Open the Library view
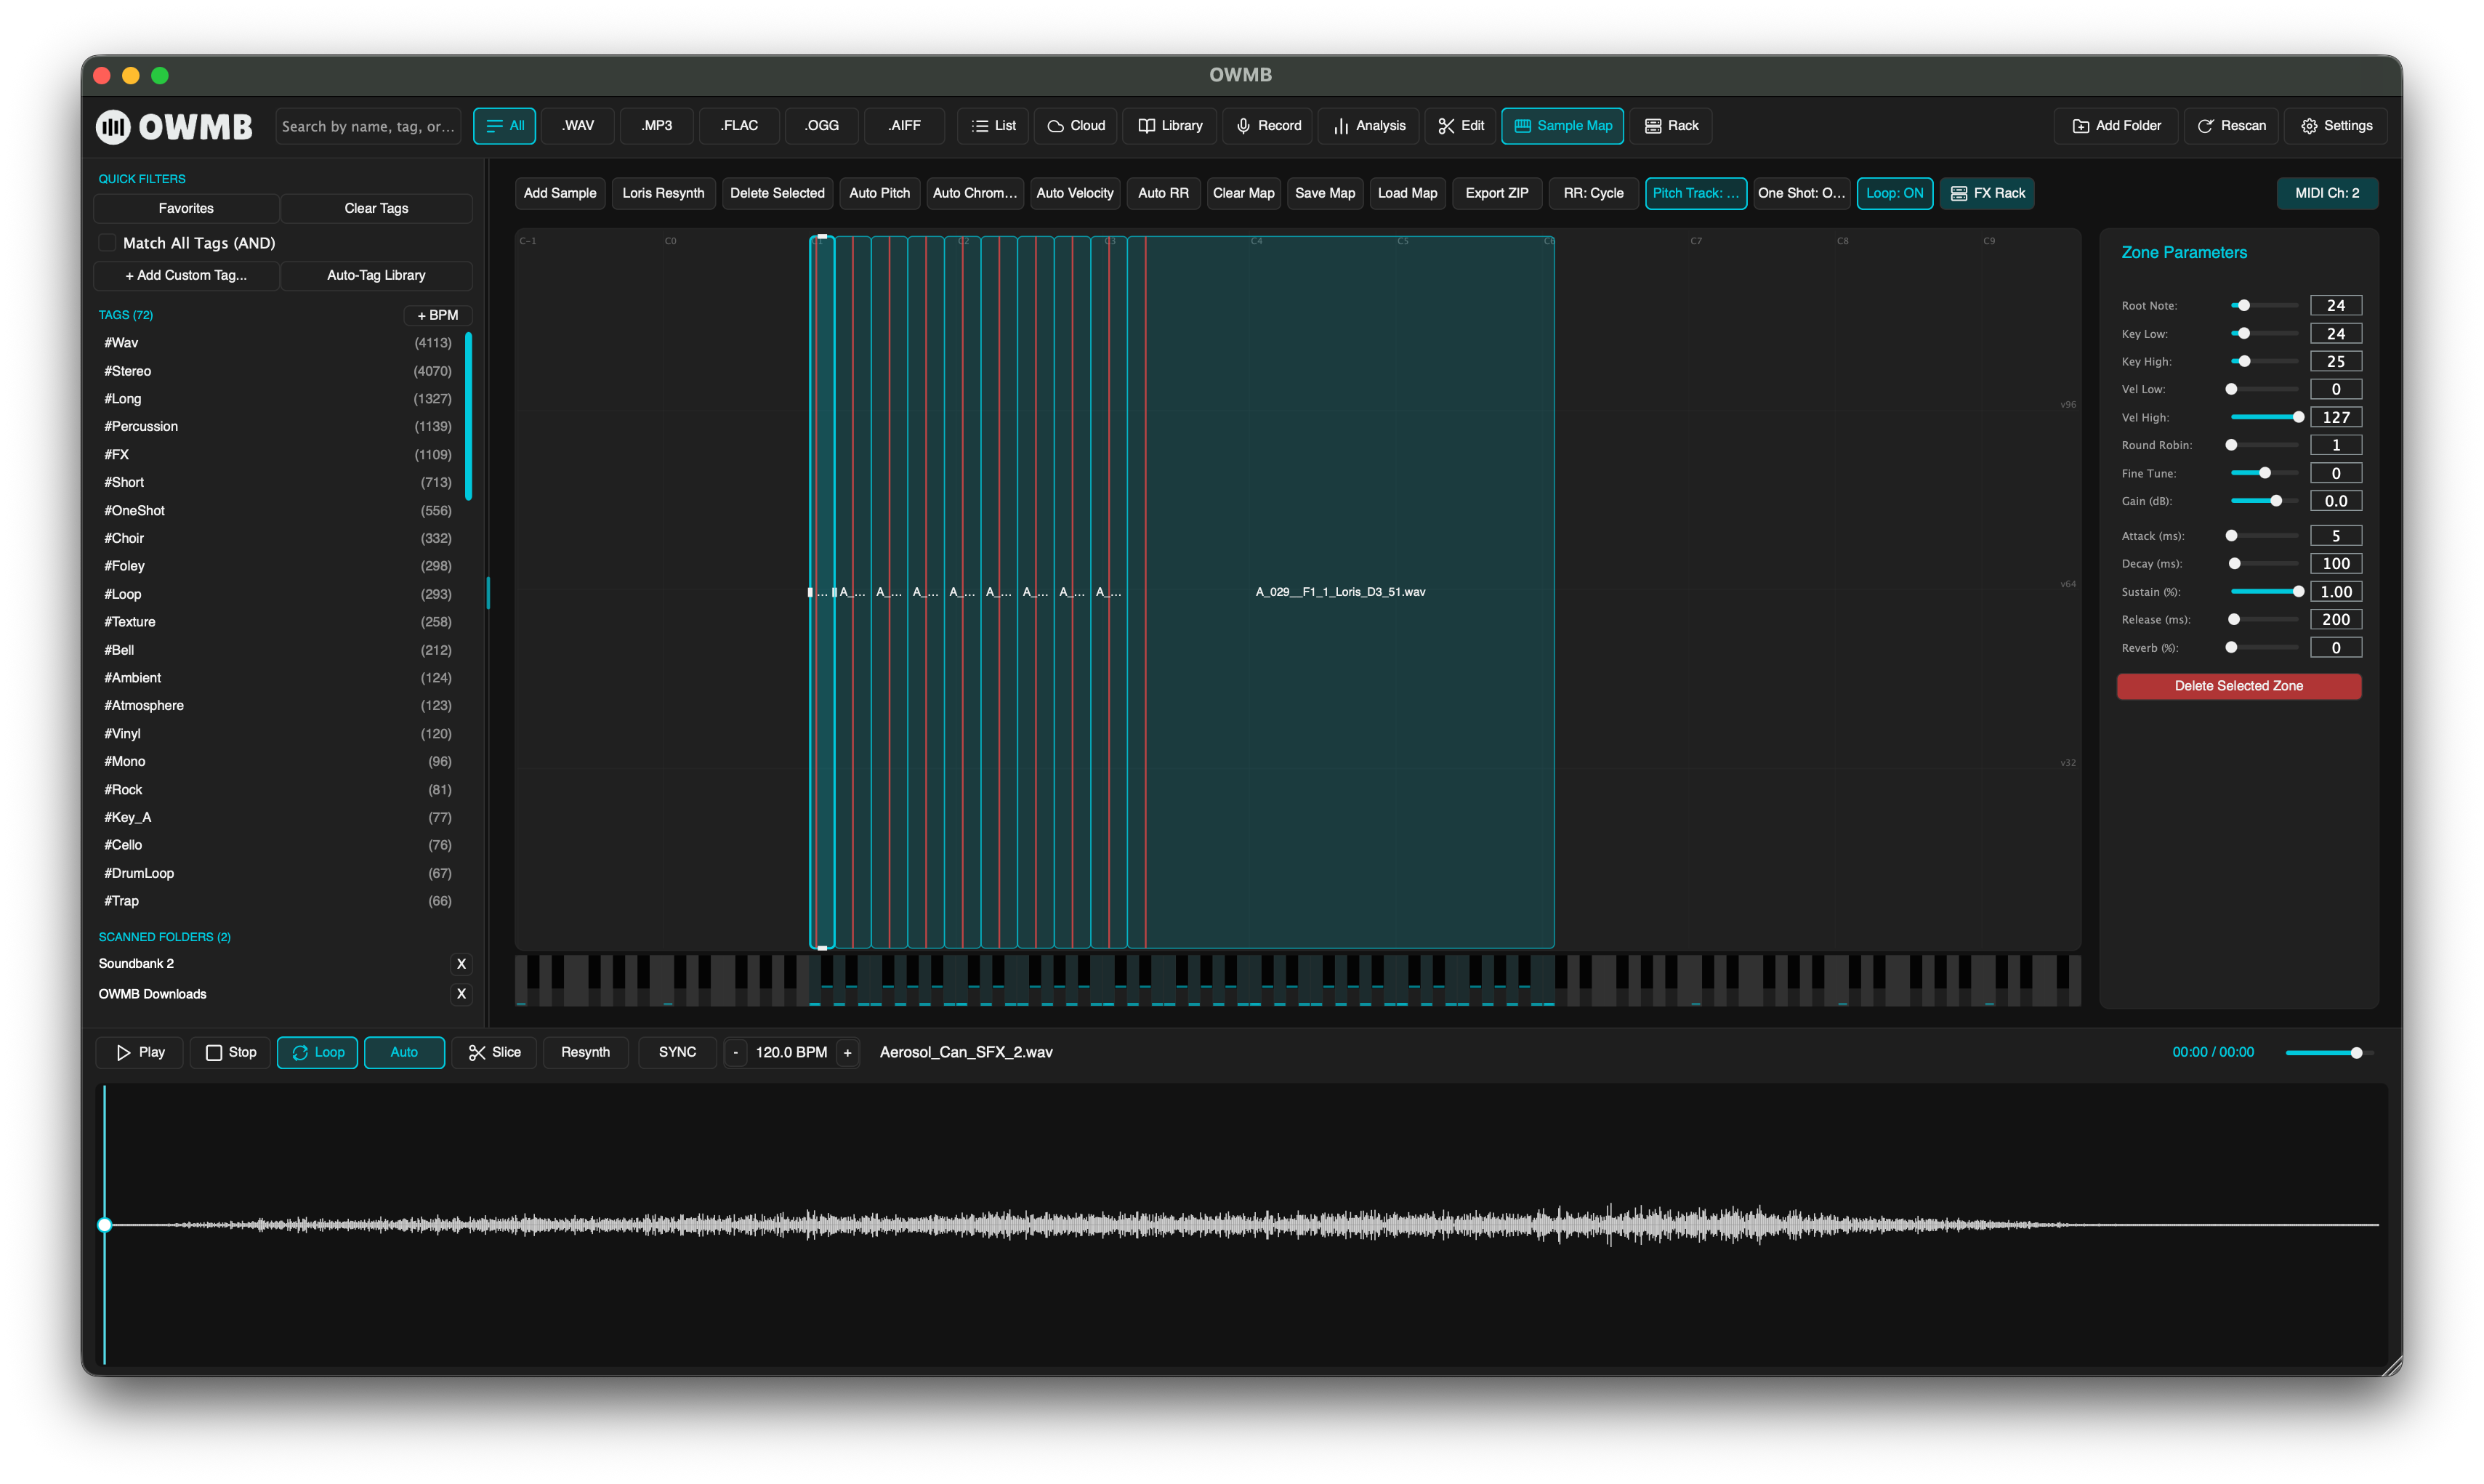2484x1484 pixels. point(1169,126)
